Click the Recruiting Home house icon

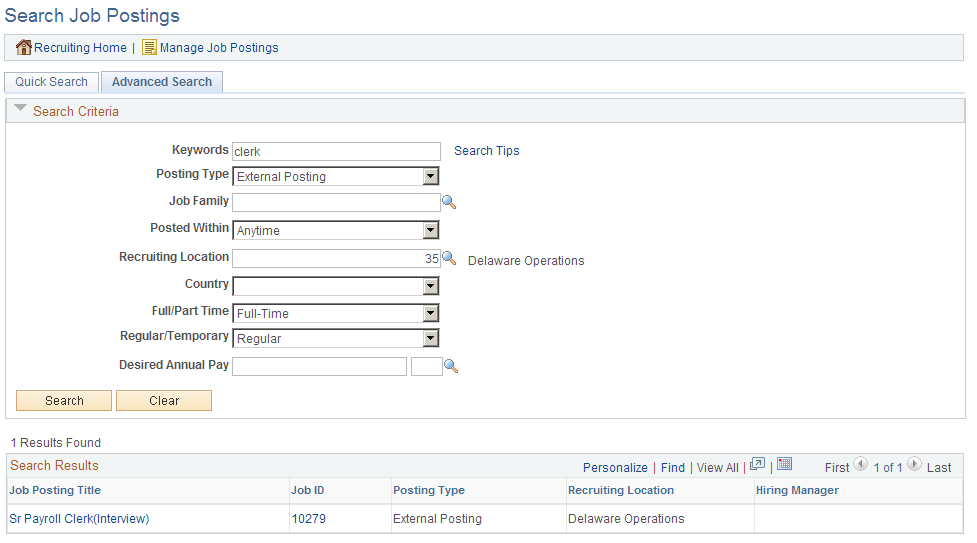click(x=24, y=47)
